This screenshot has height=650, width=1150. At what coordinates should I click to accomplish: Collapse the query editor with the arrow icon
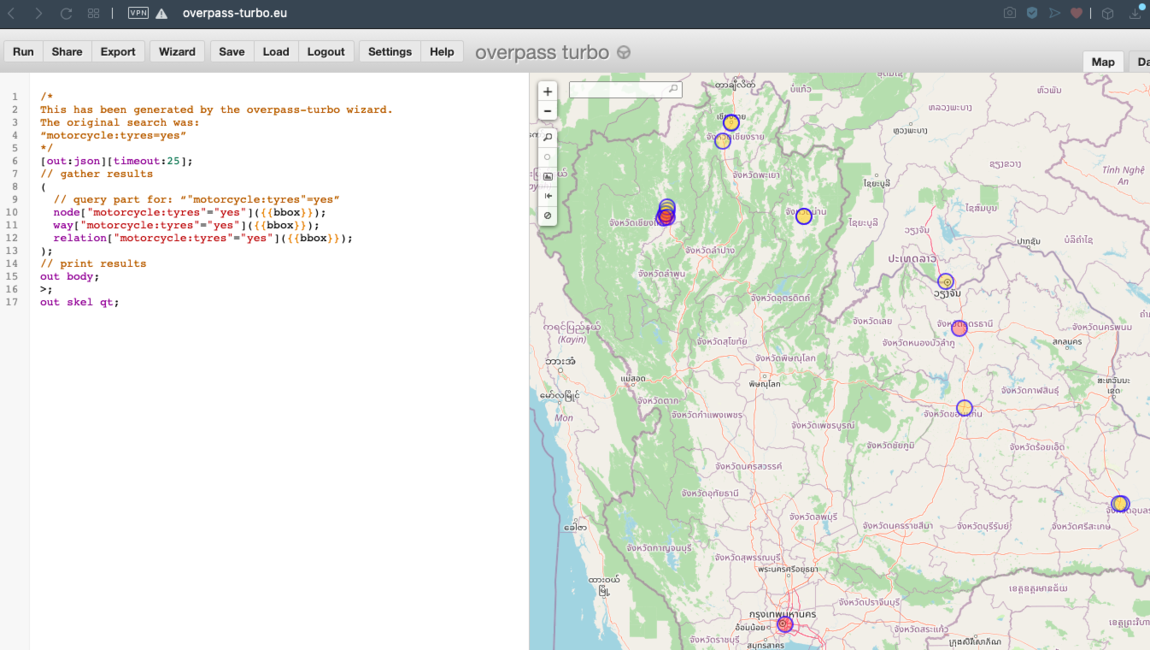547,195
